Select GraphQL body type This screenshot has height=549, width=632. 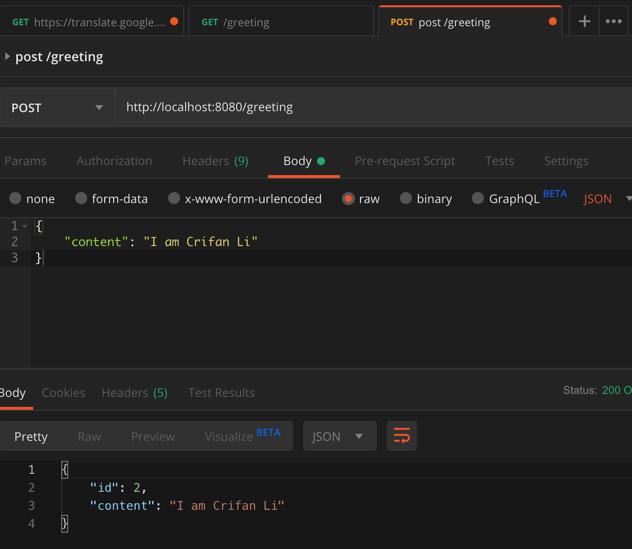(478, 198)
